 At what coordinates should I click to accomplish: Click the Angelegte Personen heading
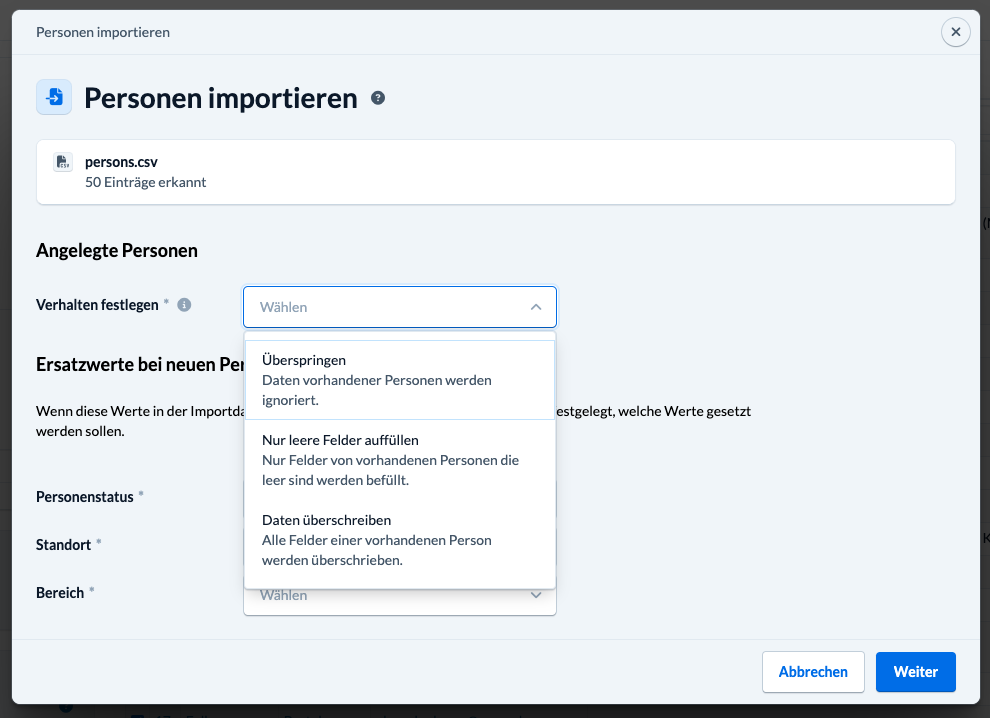coord(117,251)
